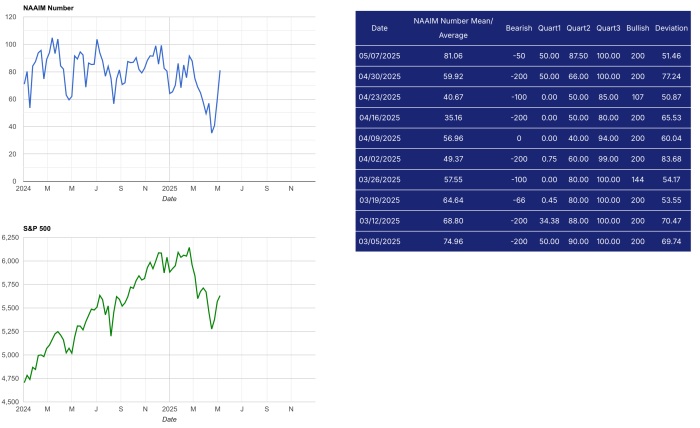The width and height of the screenshot is (700, 428).
Task: Click the Quart3 column header
Action: point(608,28)
